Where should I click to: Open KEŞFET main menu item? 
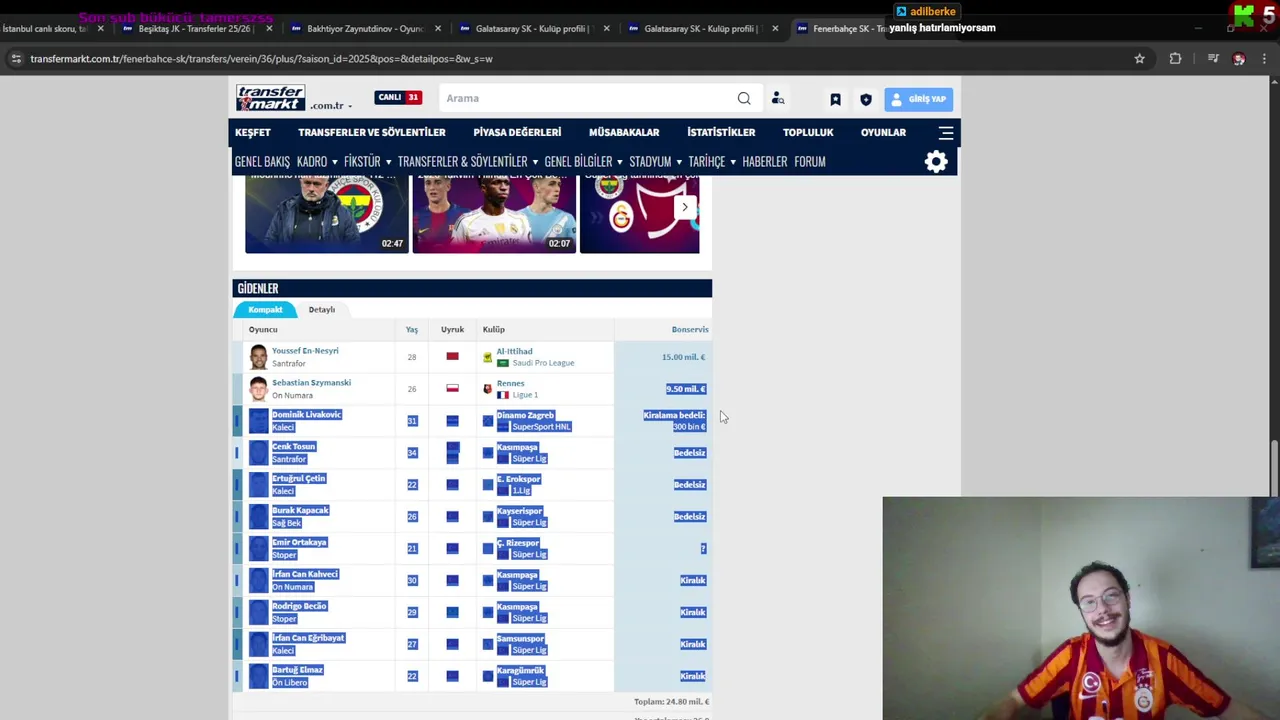pyautogui.click(x=253, y=132)
